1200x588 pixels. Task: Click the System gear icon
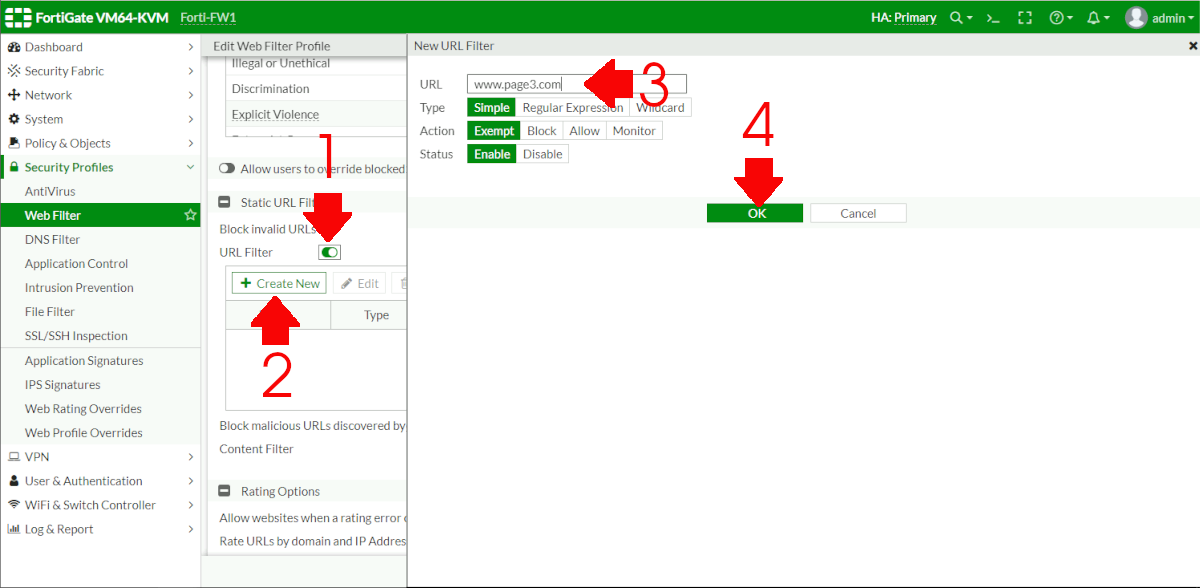[x=14, y=119]
